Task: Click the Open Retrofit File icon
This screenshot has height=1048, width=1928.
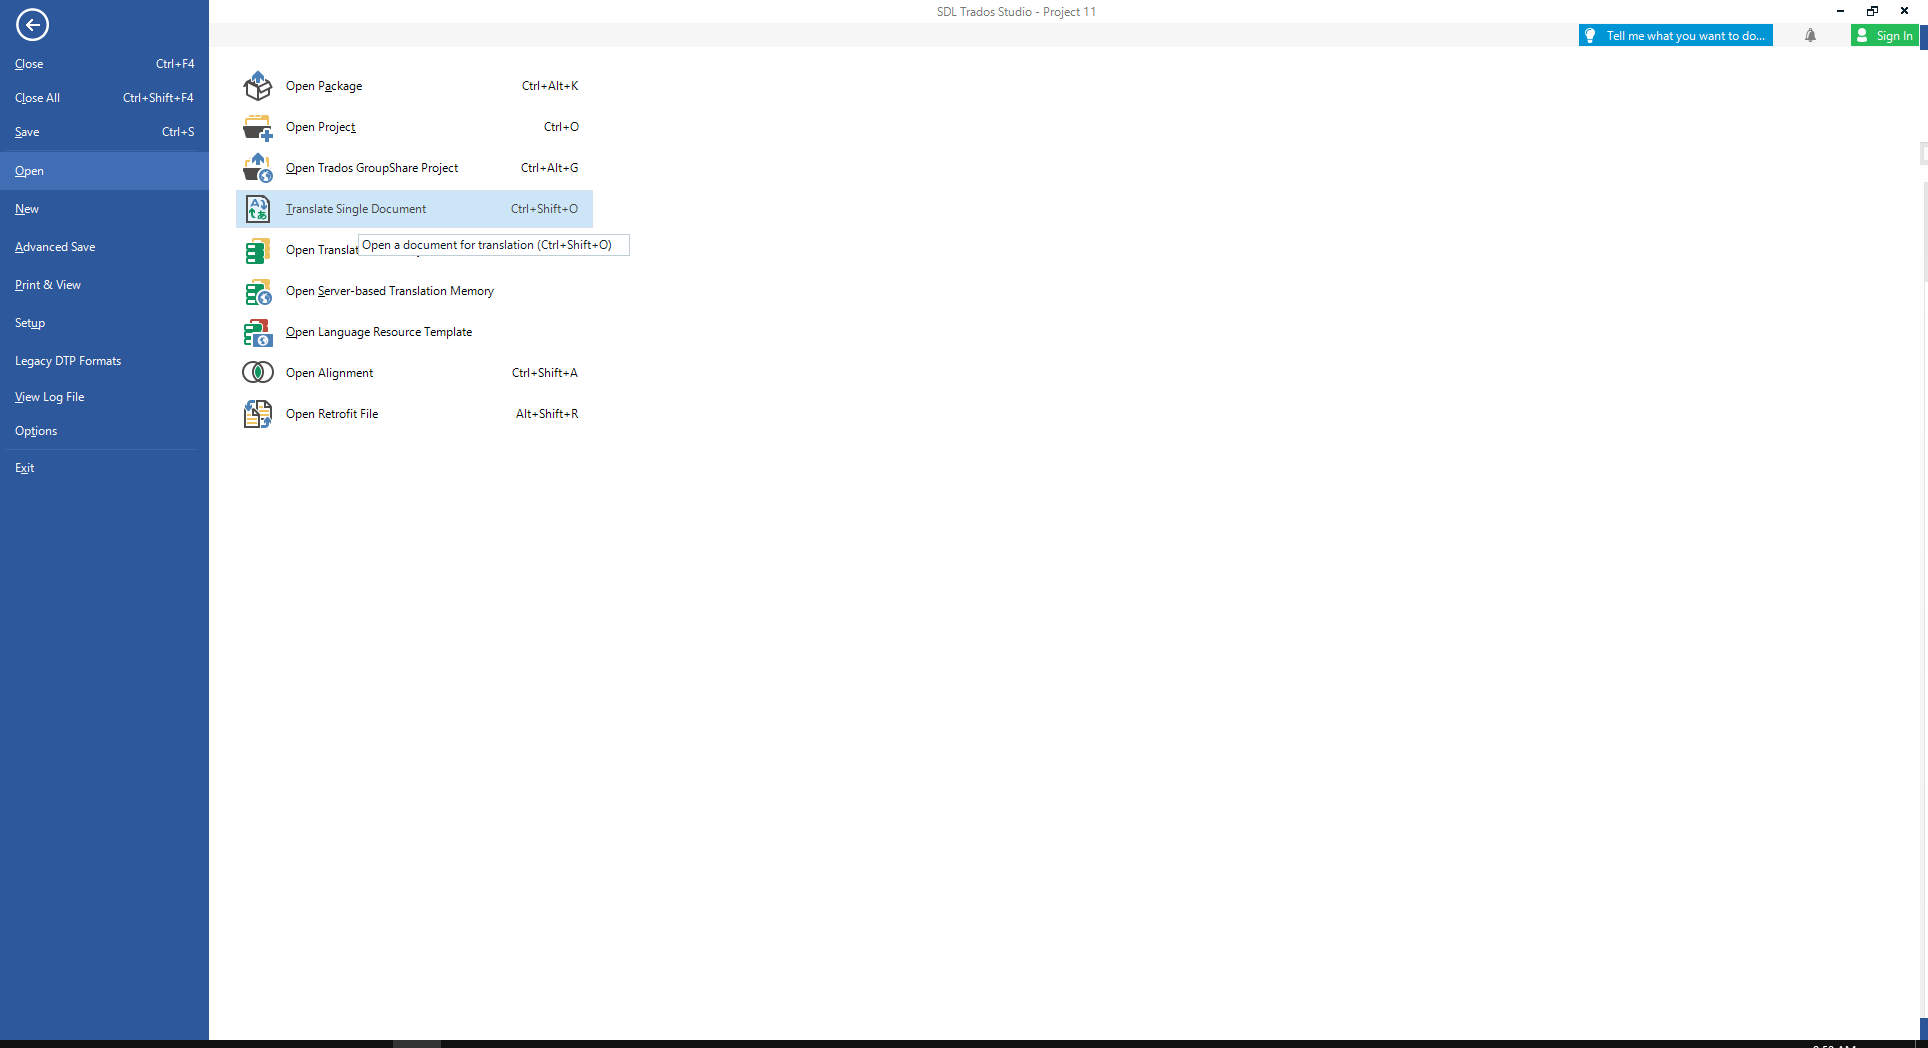Action: 258,414
